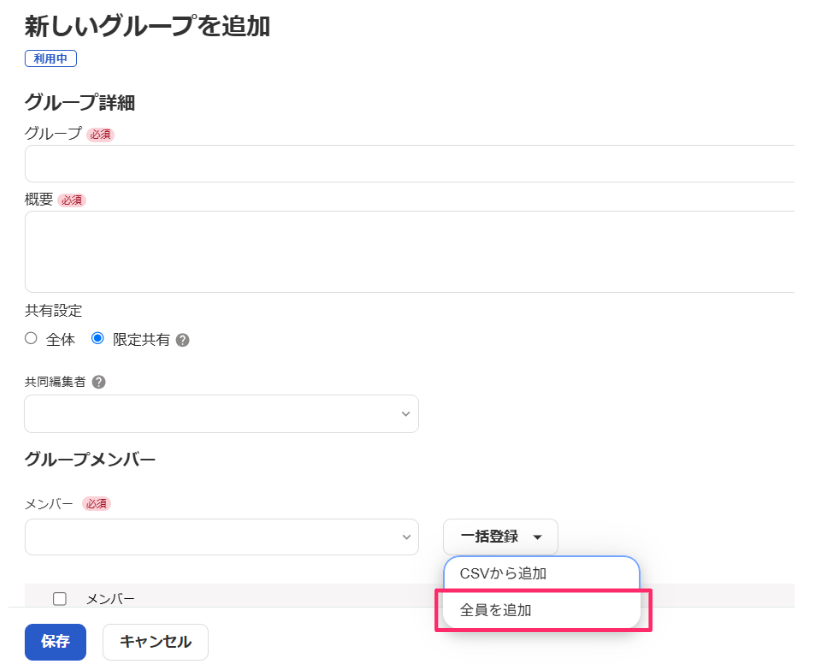Image resolution: width=830 pixels, height=666 pixels.
Task: Select the 限定共有 radio button
Action: (x=97, y=338)
